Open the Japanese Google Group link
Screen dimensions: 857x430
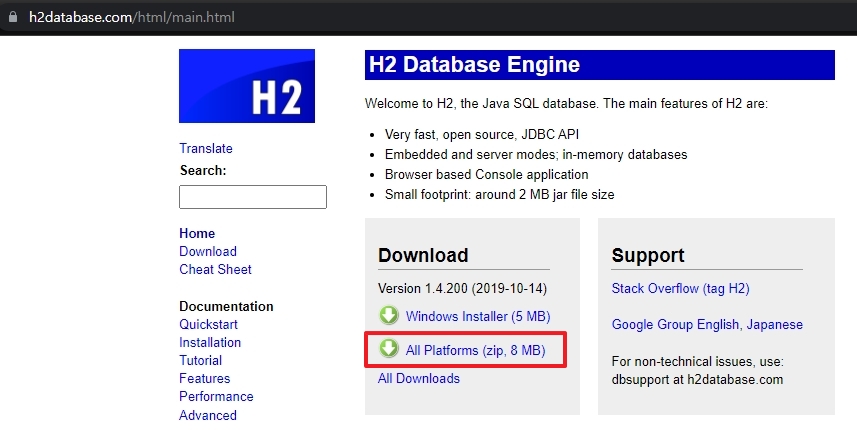774,325
